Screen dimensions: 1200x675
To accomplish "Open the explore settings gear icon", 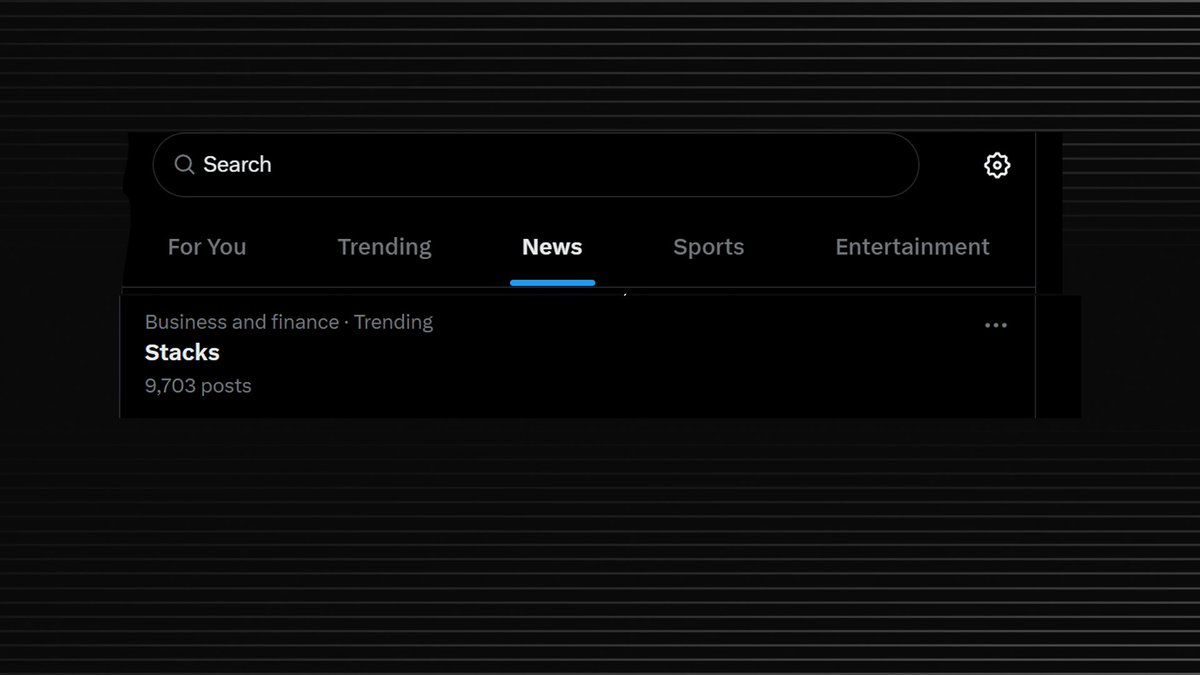I will click(997, 165).
